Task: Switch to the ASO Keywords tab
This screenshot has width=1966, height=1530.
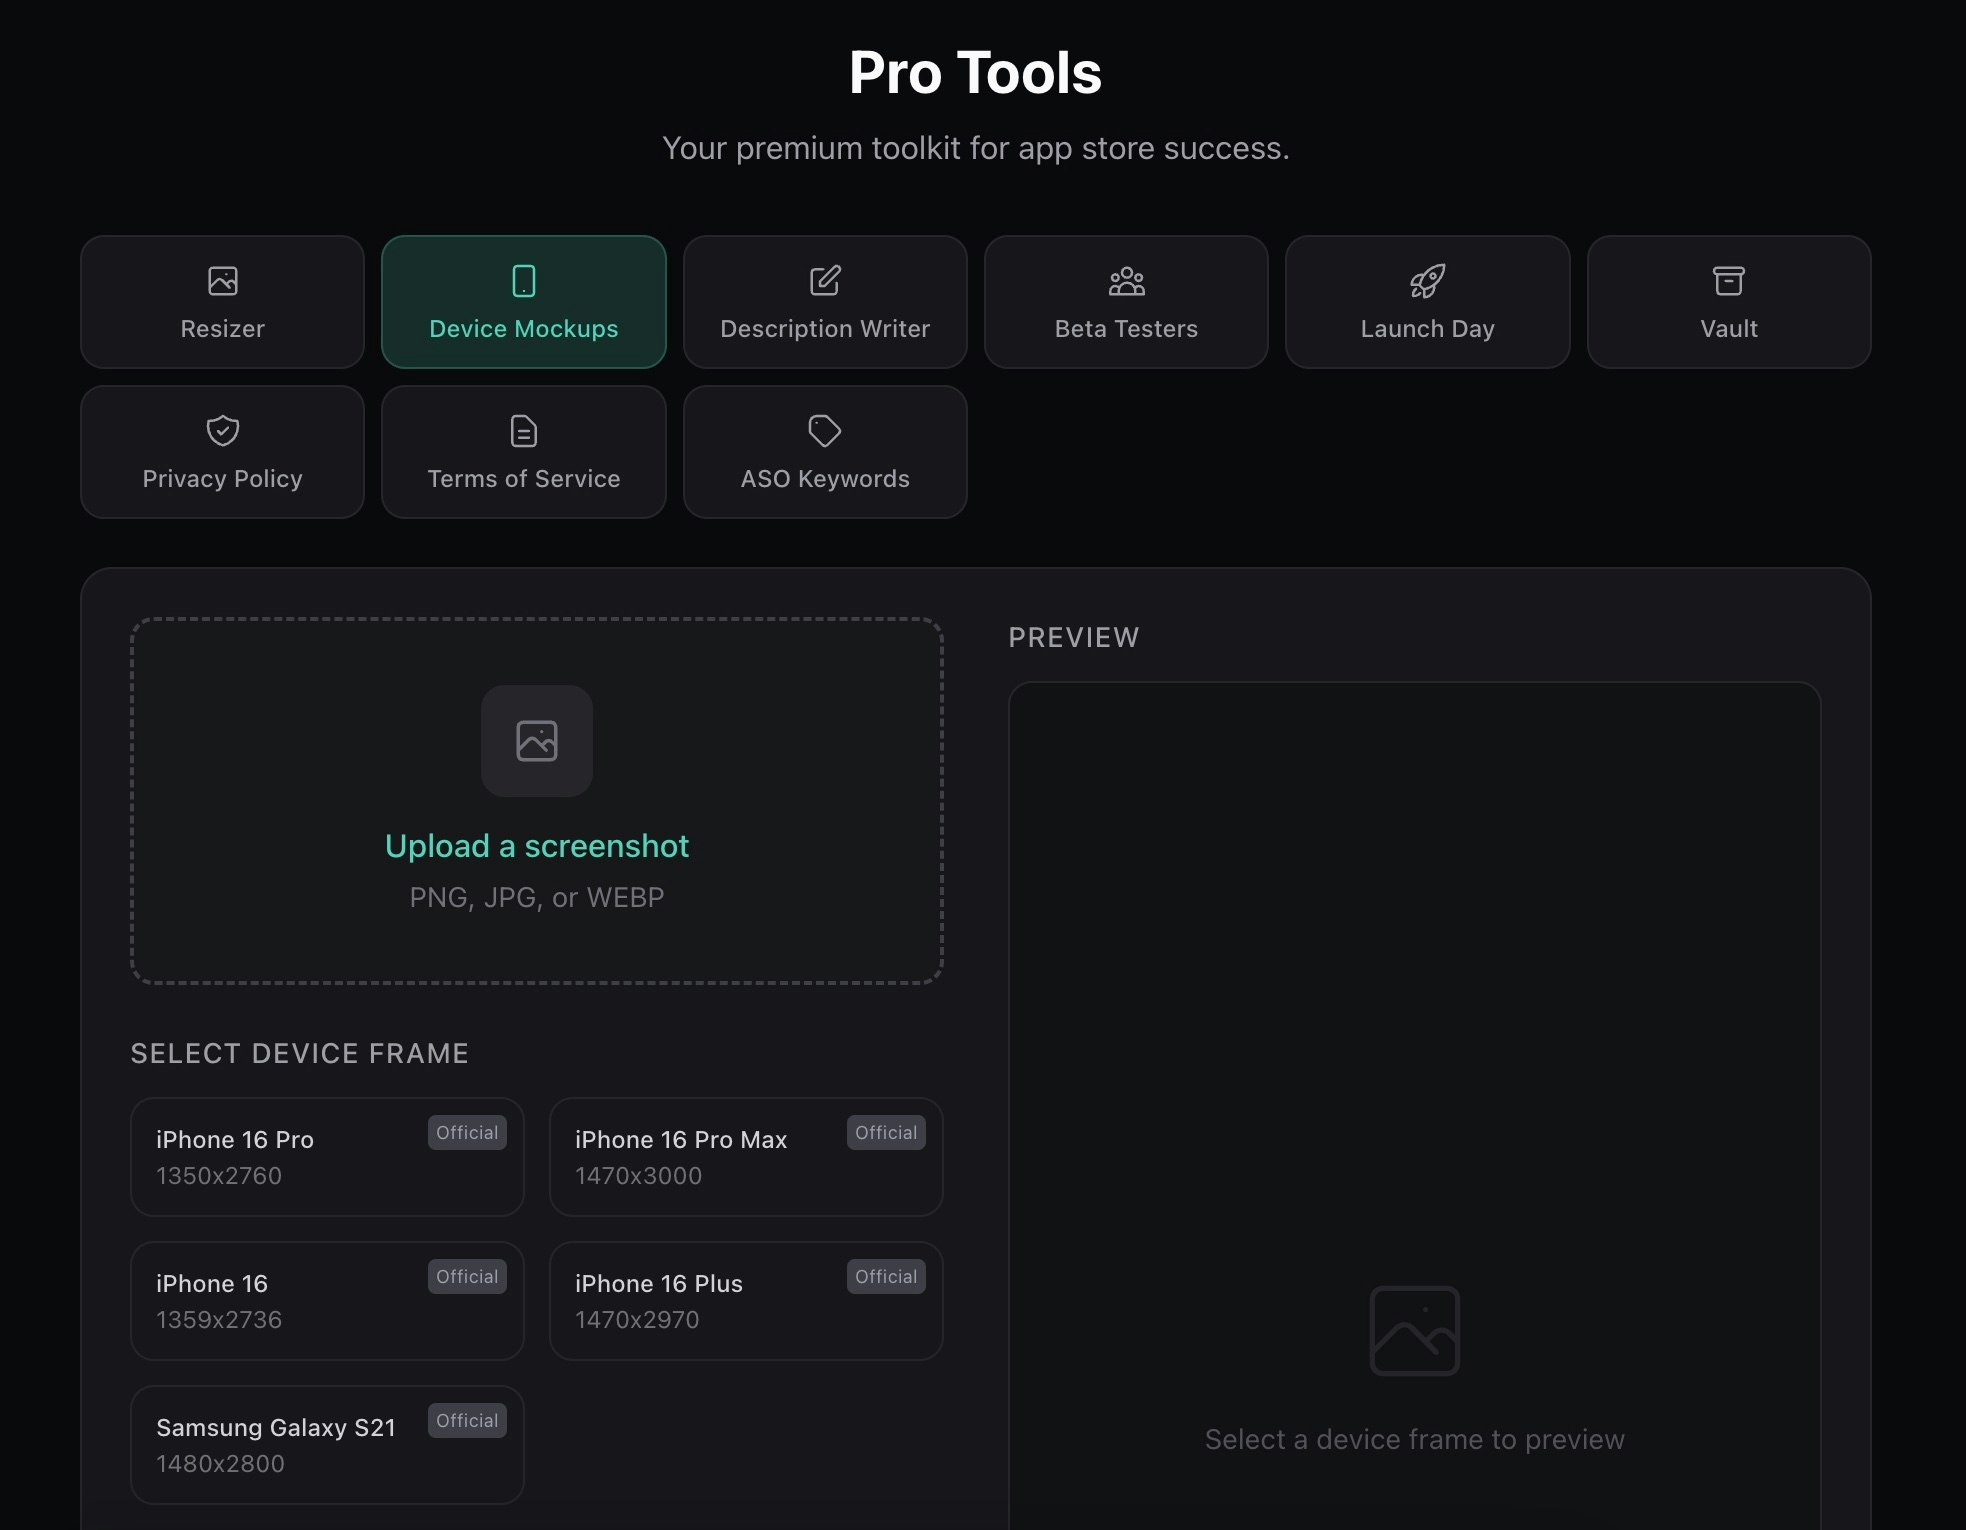Action: click(825, 452)
